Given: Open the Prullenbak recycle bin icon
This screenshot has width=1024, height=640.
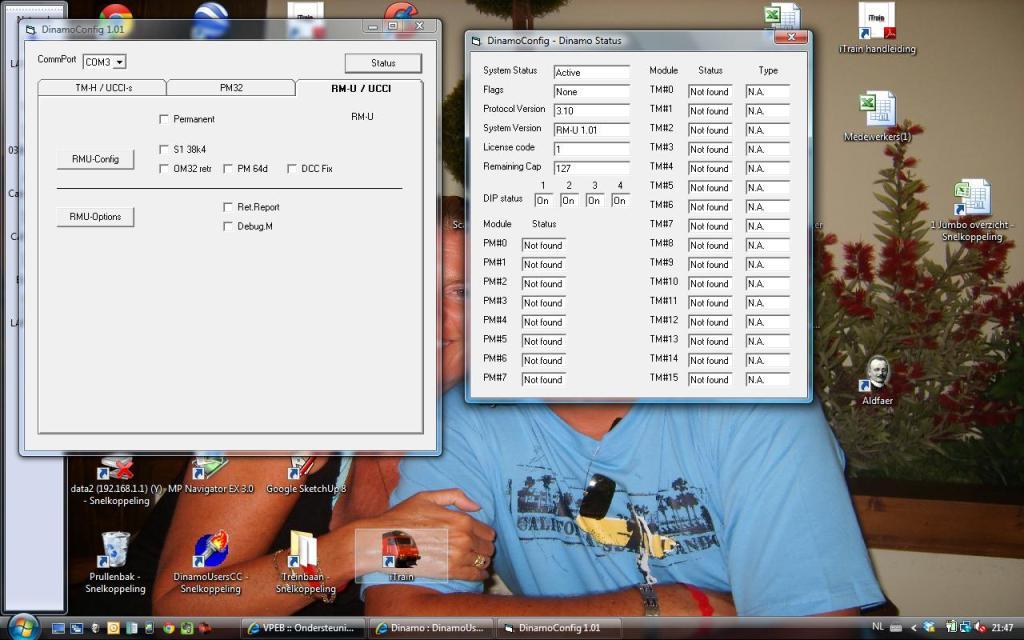Looking at the screenshot, I should 115,551.
